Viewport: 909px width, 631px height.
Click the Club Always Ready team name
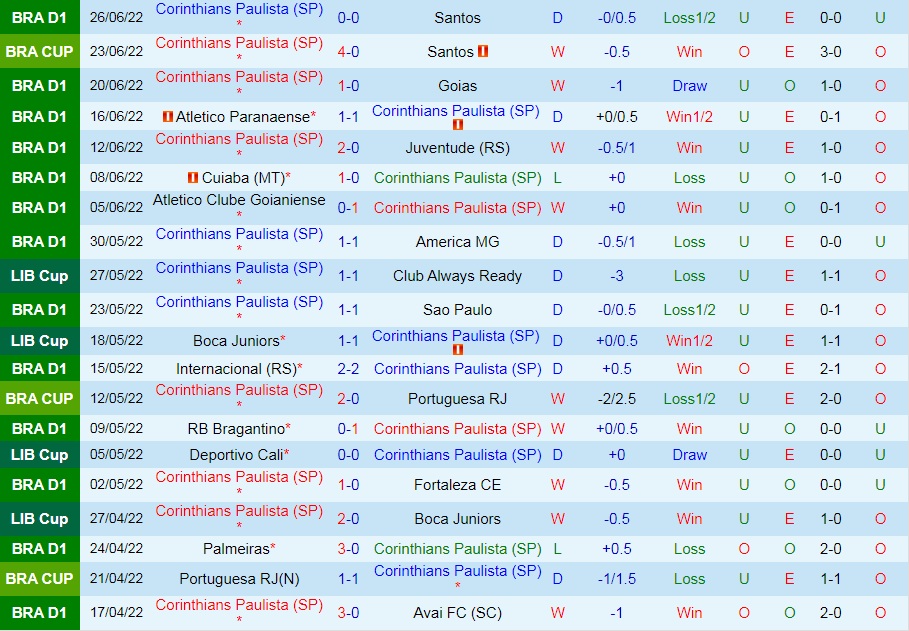coord(457,275)
